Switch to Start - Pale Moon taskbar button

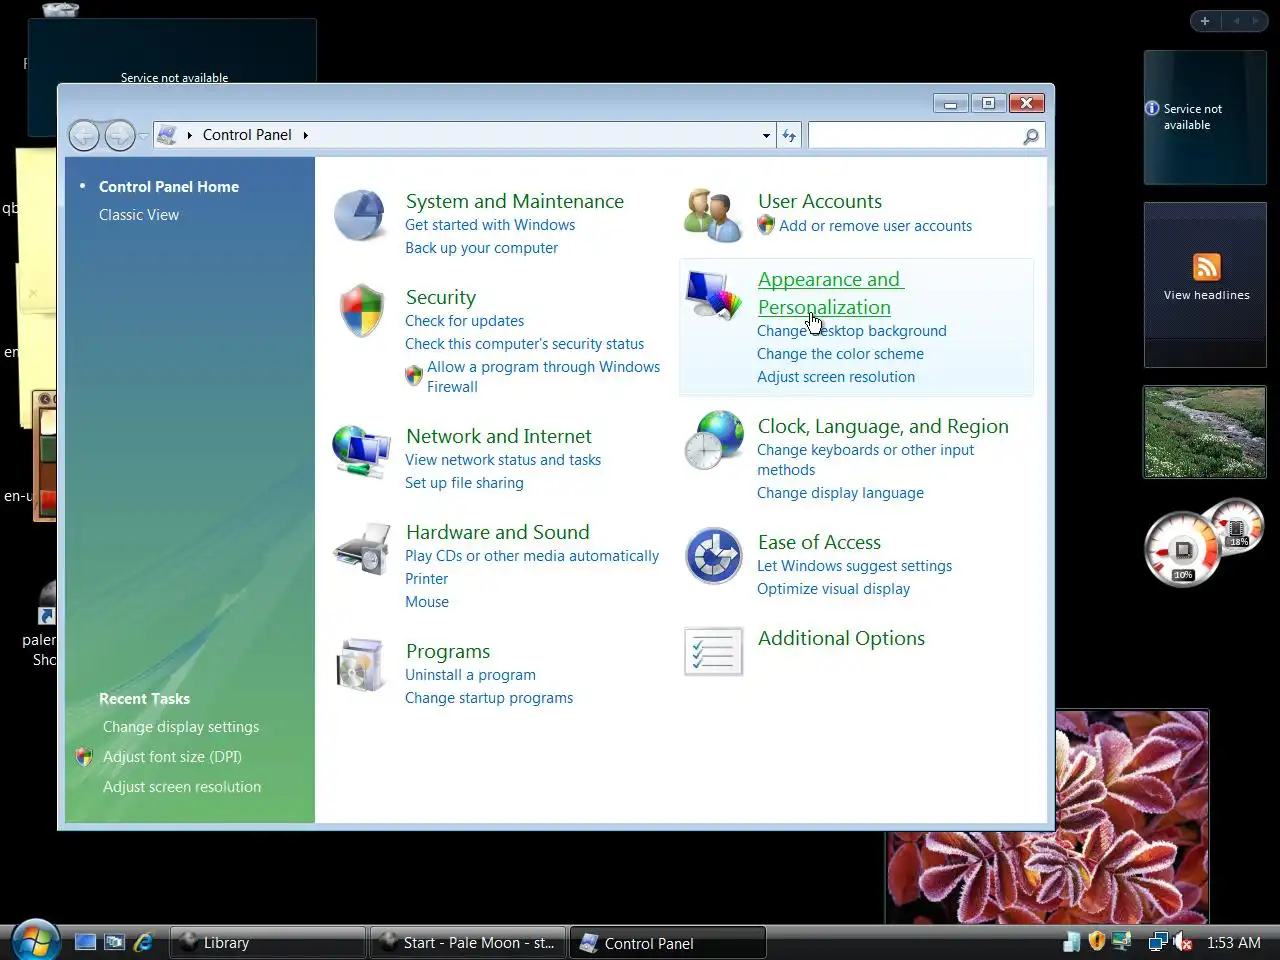[468, 943]
